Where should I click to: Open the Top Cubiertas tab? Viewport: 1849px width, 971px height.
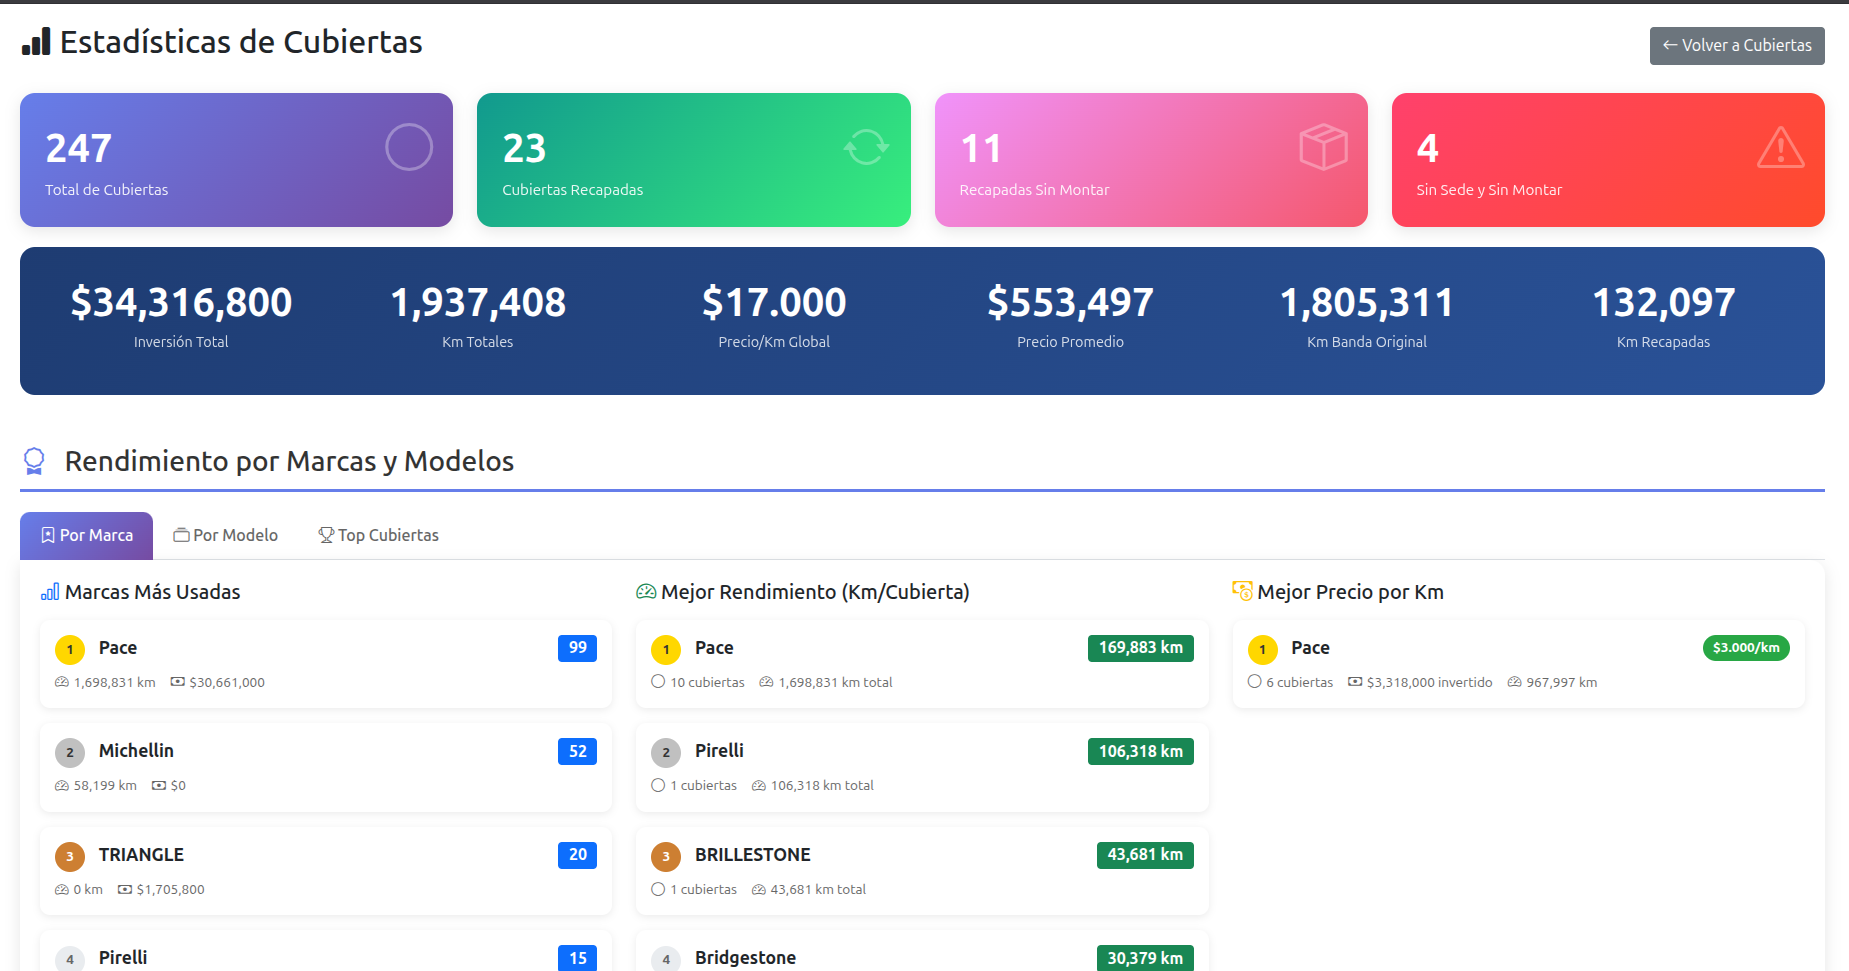click(x=378, y=535)
